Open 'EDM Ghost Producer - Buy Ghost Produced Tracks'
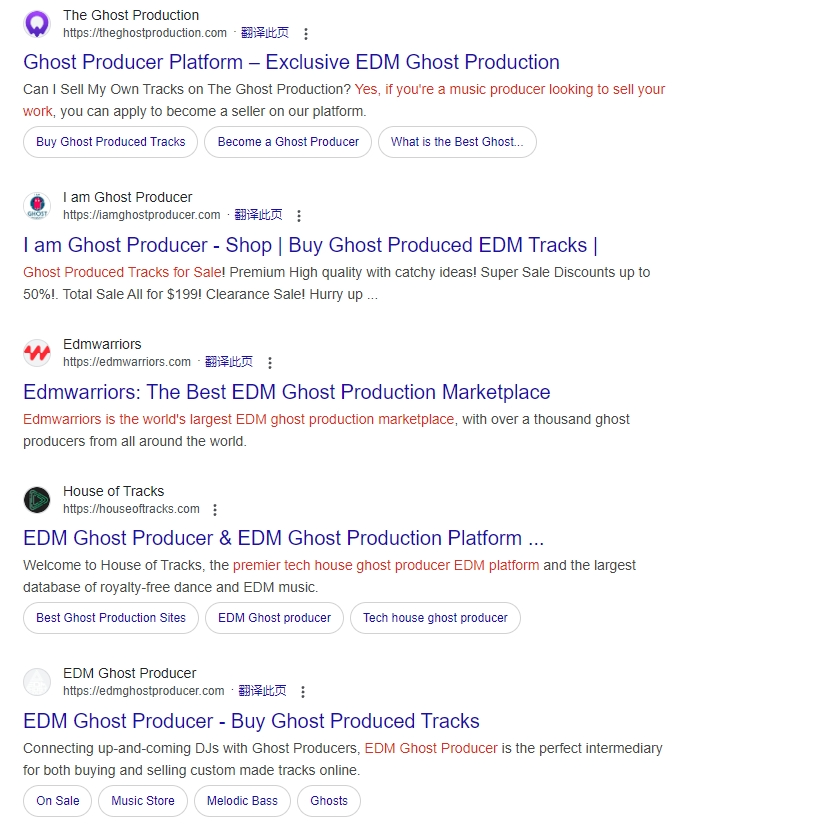816x840 pixels. 251,721
